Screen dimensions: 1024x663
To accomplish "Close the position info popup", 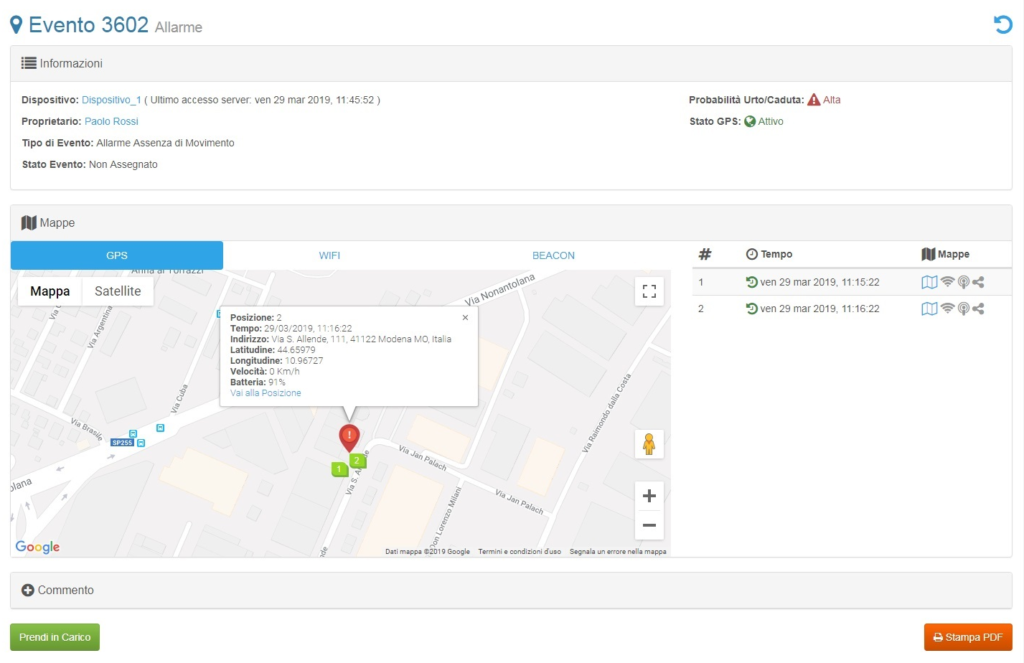I will (465, 317).
